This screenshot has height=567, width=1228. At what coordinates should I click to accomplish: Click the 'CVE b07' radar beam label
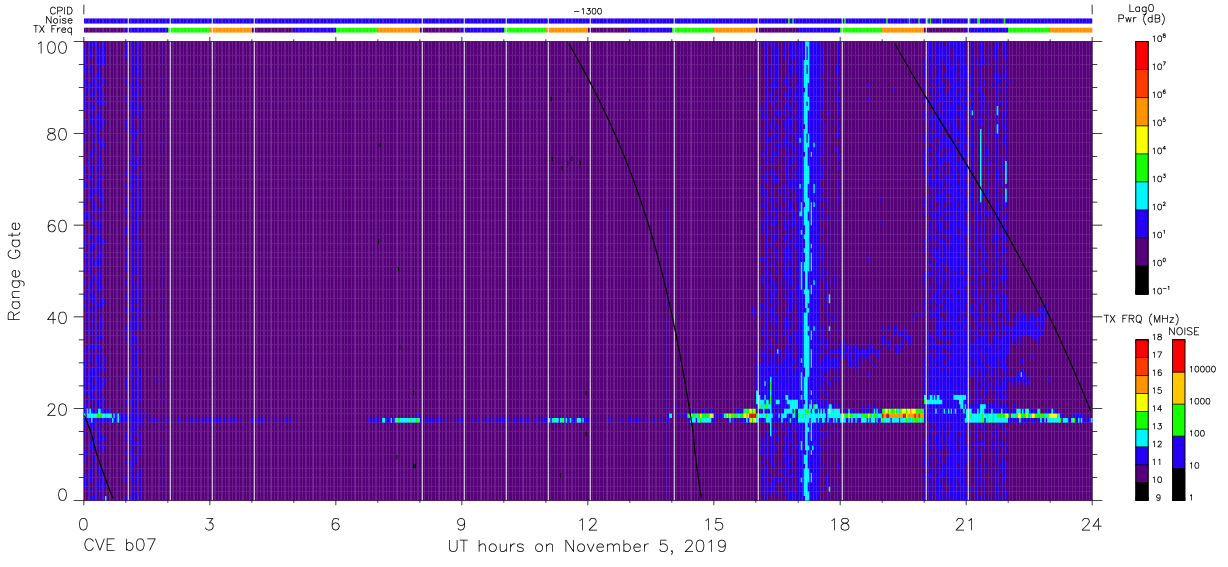pyautogui.click(x=120, y=547)
